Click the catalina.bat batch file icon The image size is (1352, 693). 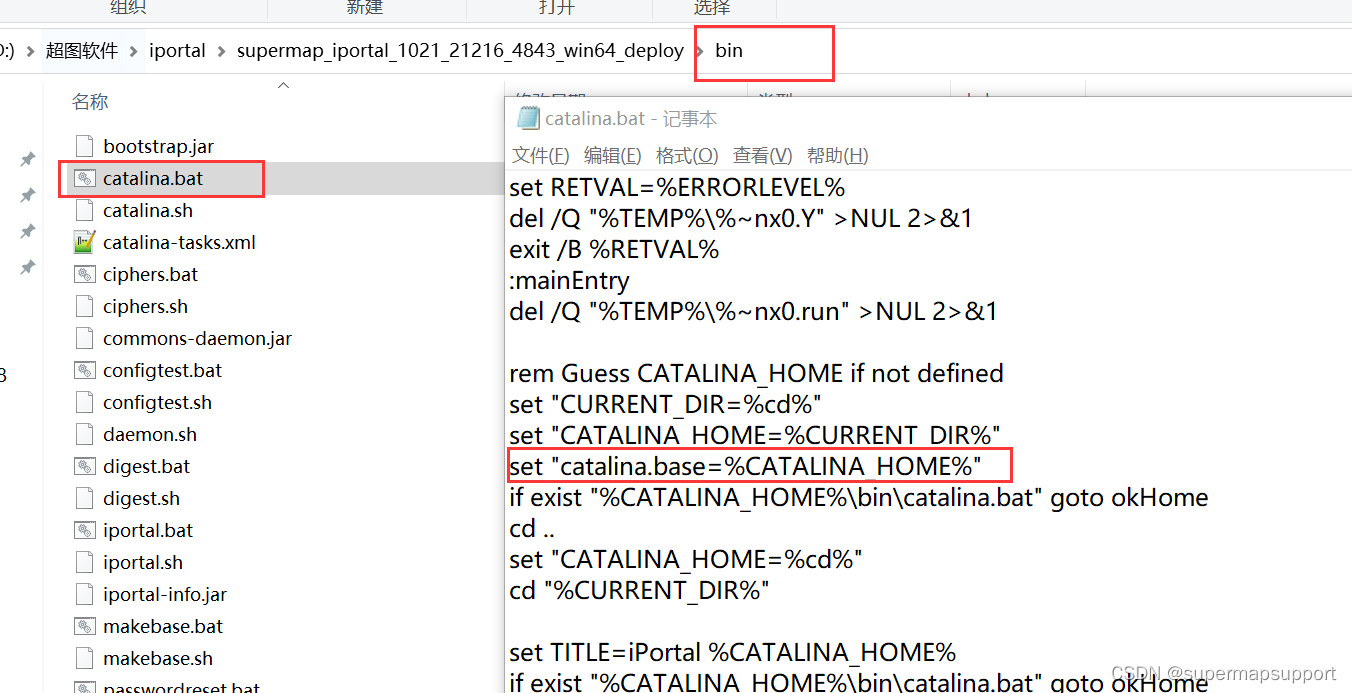84,178
